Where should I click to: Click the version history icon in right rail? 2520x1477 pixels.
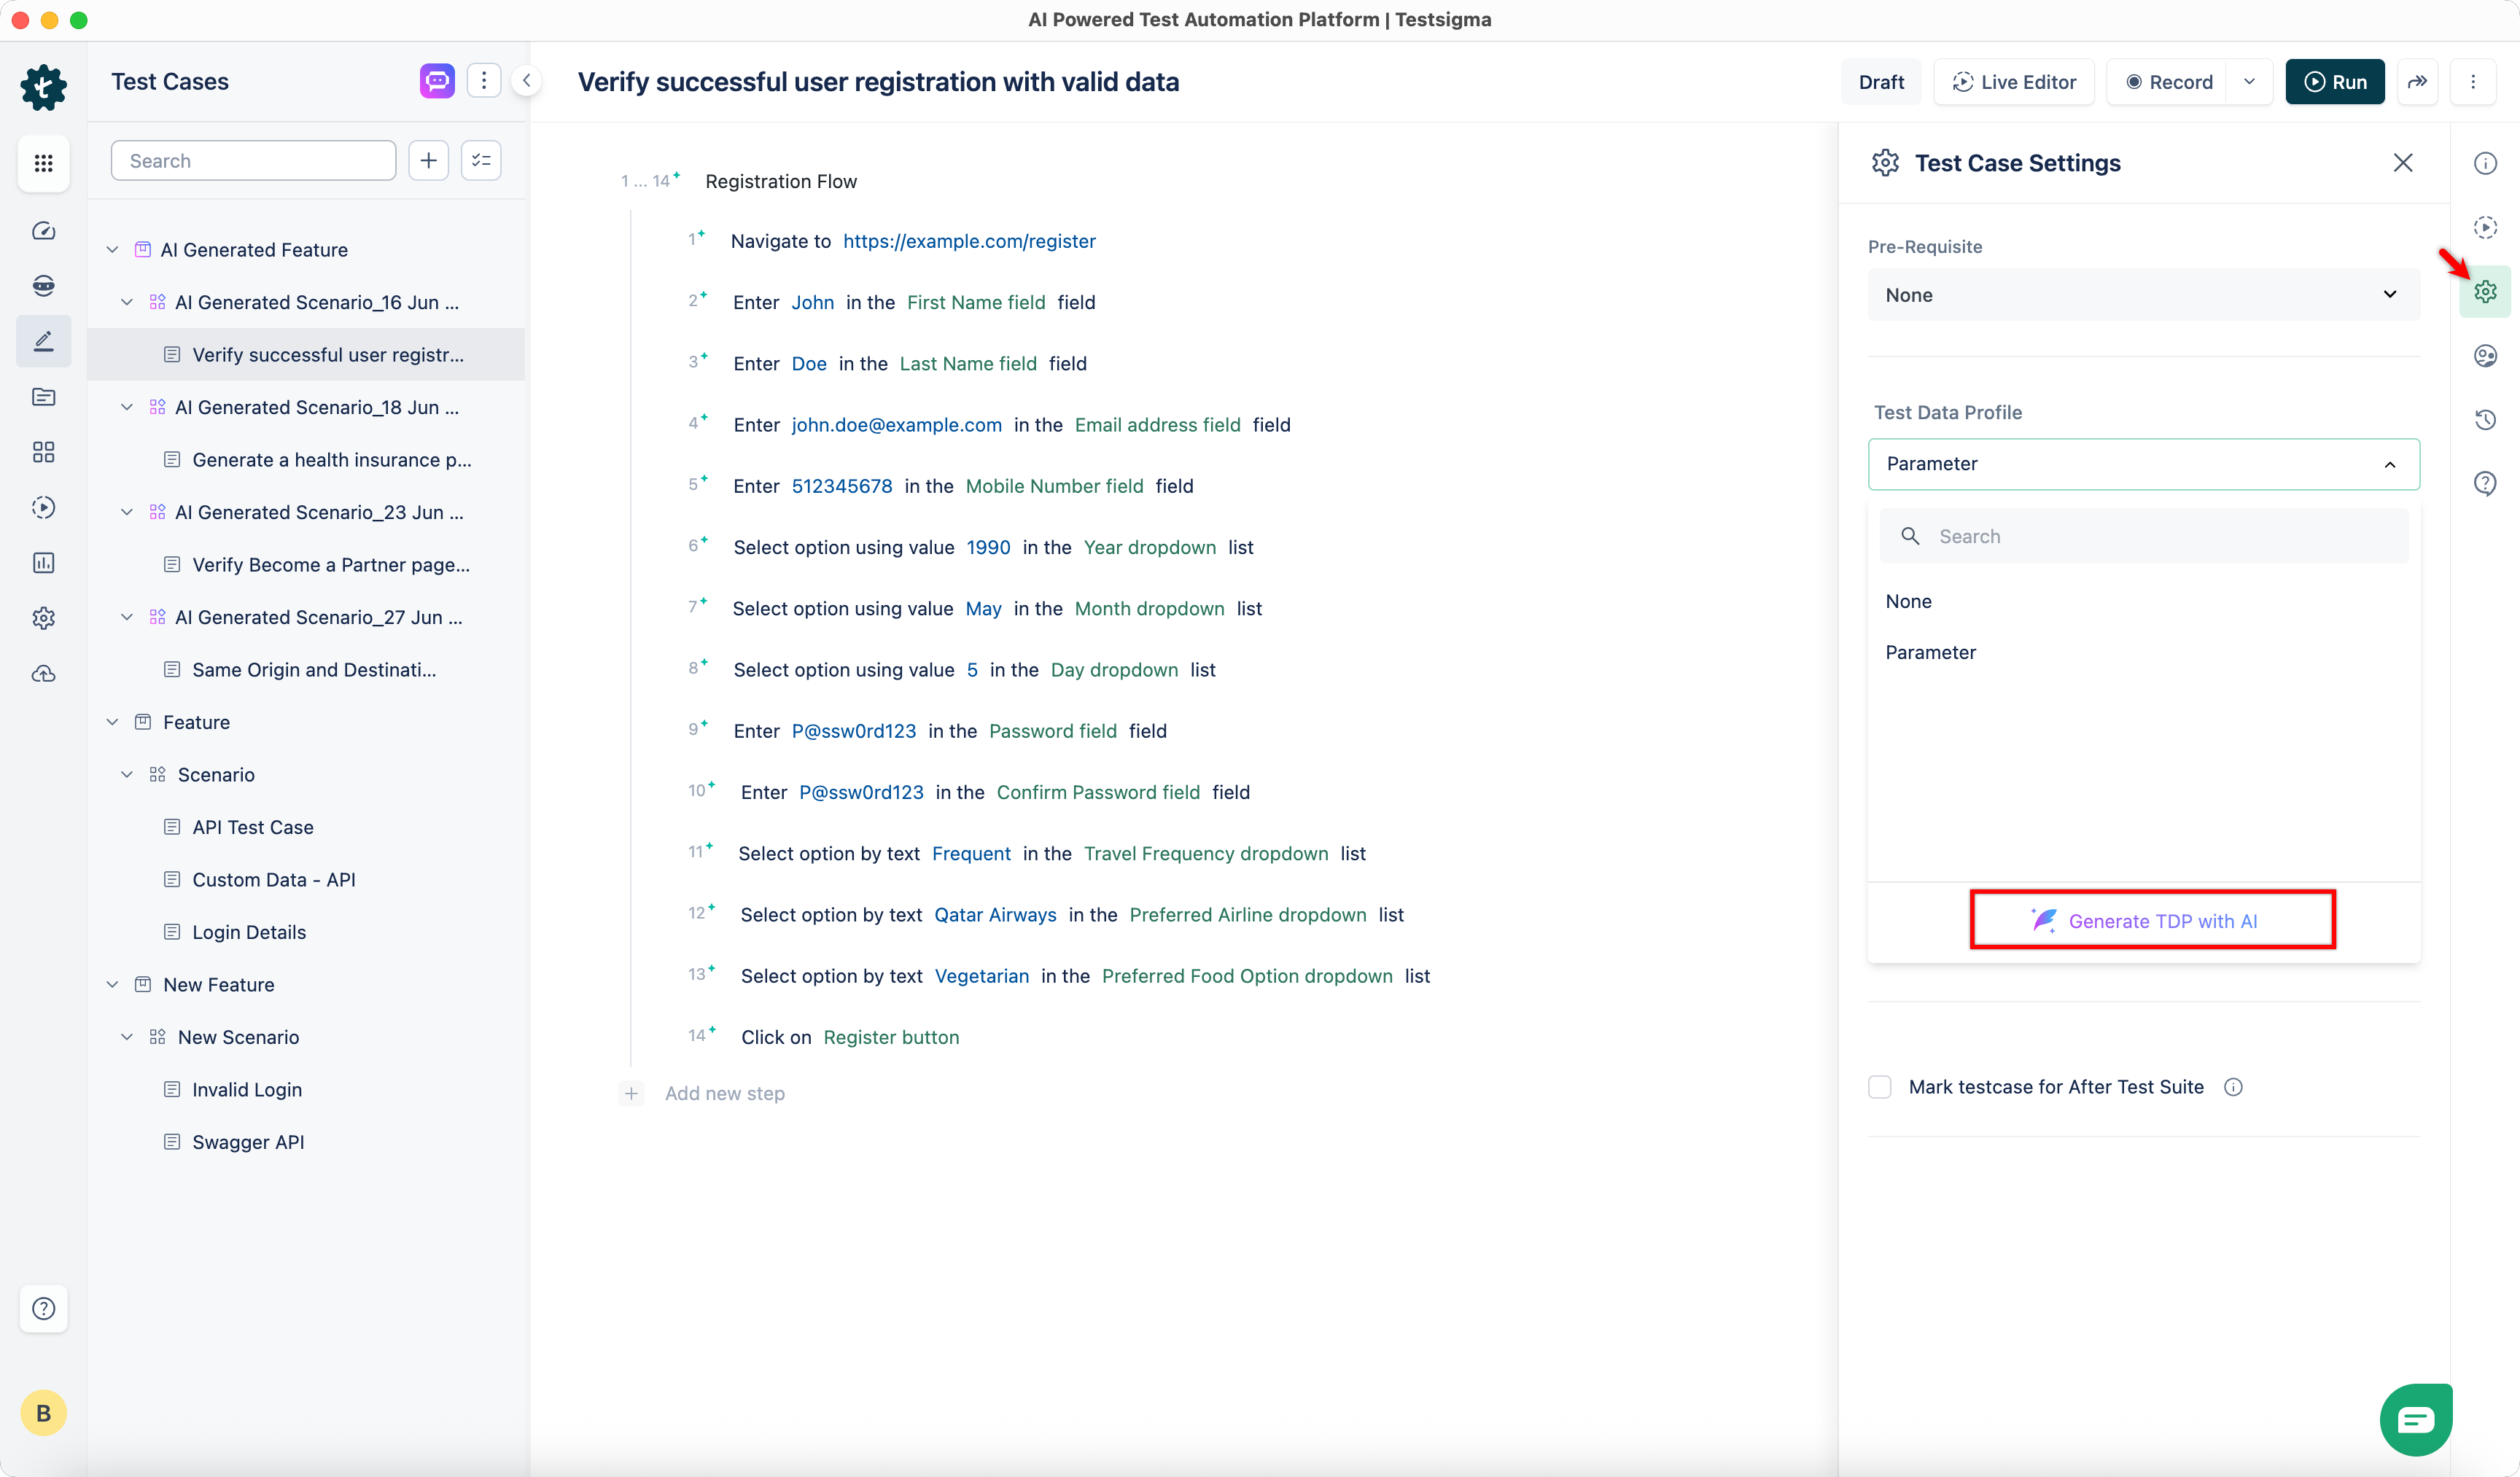tap(2485, 420)
